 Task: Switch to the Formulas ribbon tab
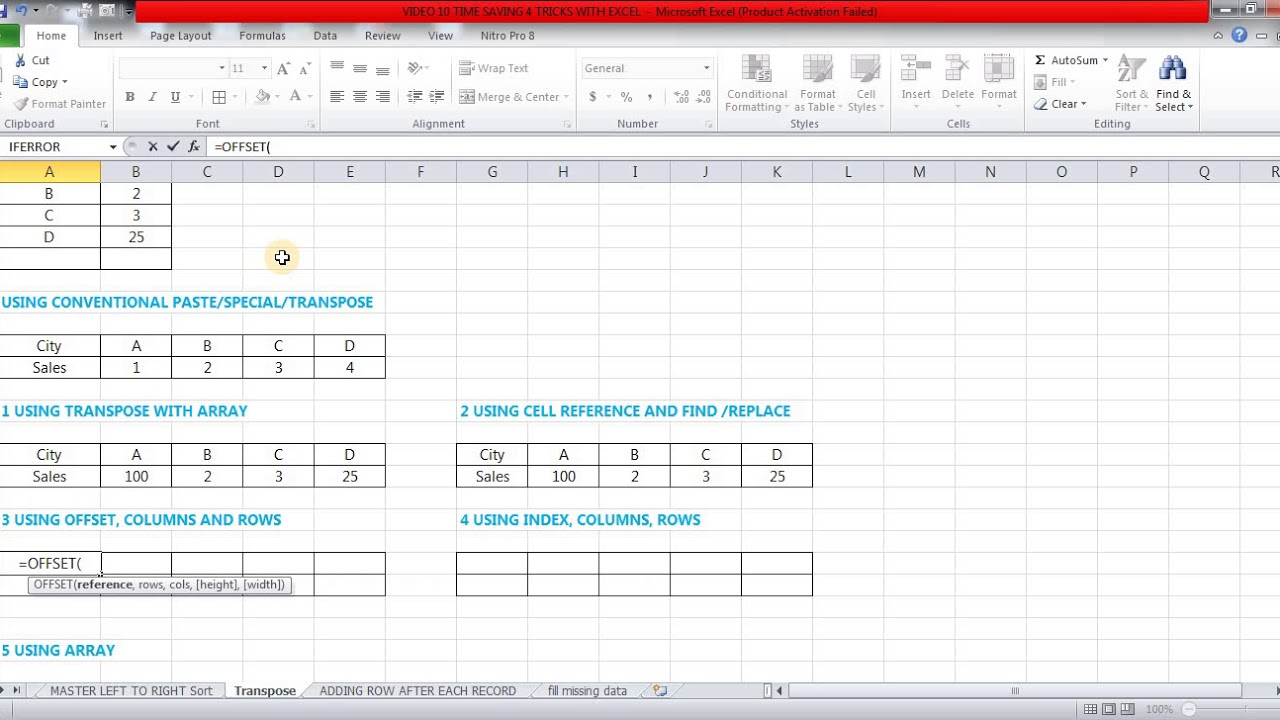262,36
